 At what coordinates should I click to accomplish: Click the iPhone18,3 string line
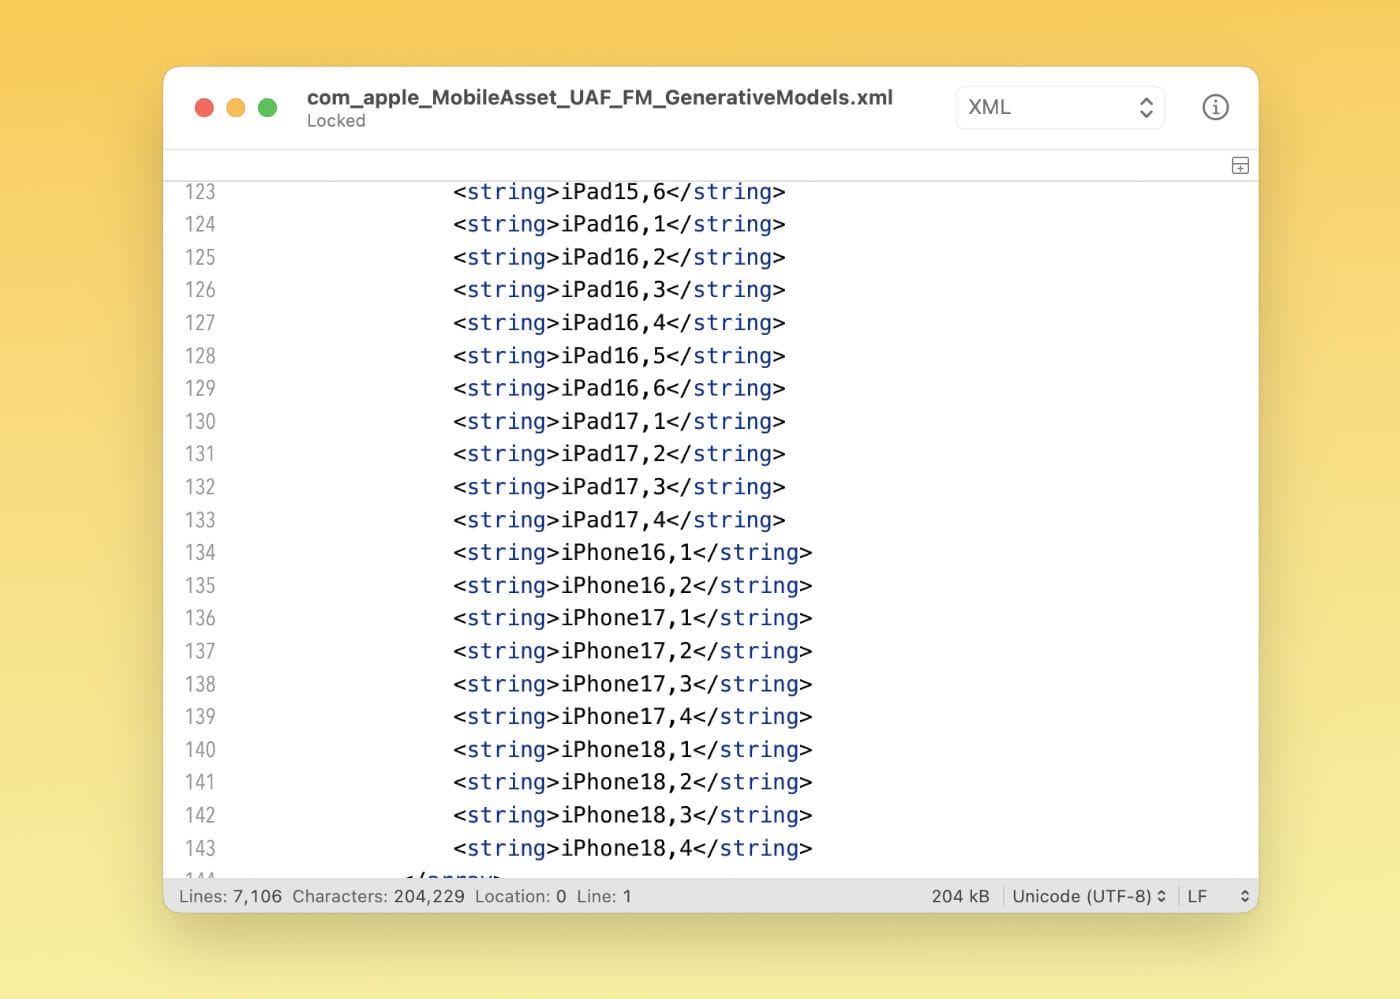pyautogui.click(x=633, y=815)
